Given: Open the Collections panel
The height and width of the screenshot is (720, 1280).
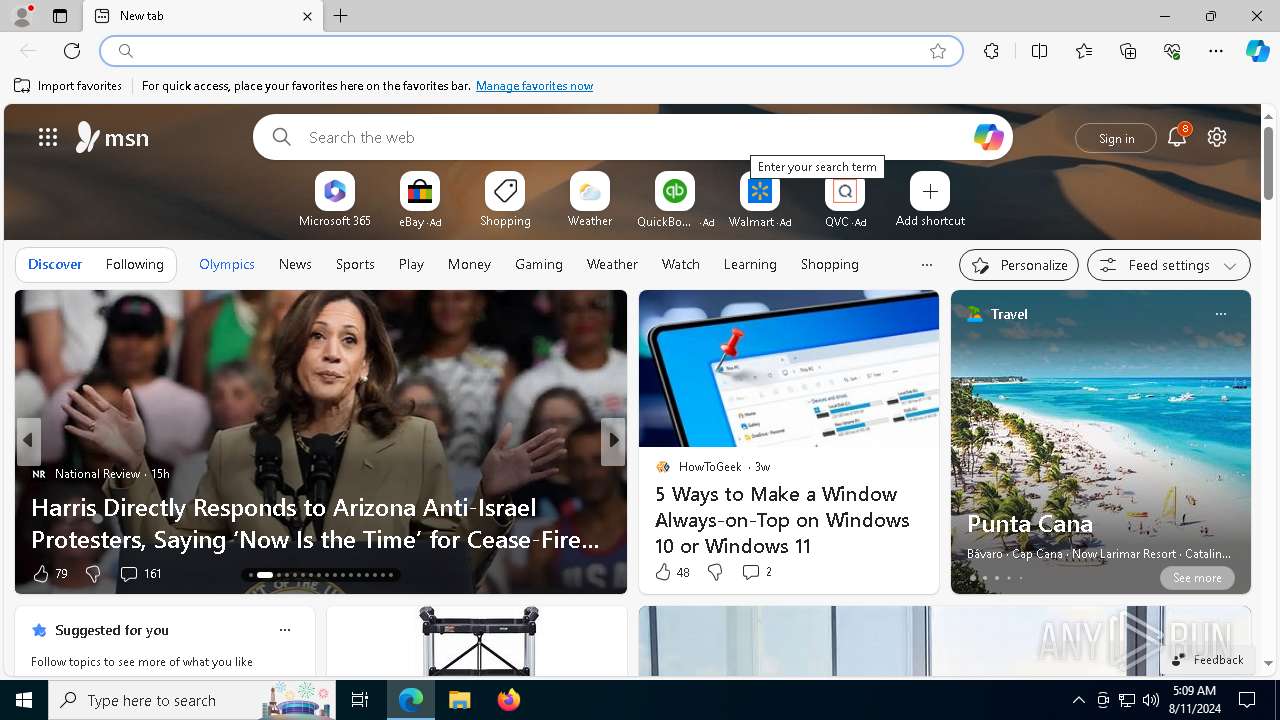Looking at the screenshot, I should (1128, 51).
